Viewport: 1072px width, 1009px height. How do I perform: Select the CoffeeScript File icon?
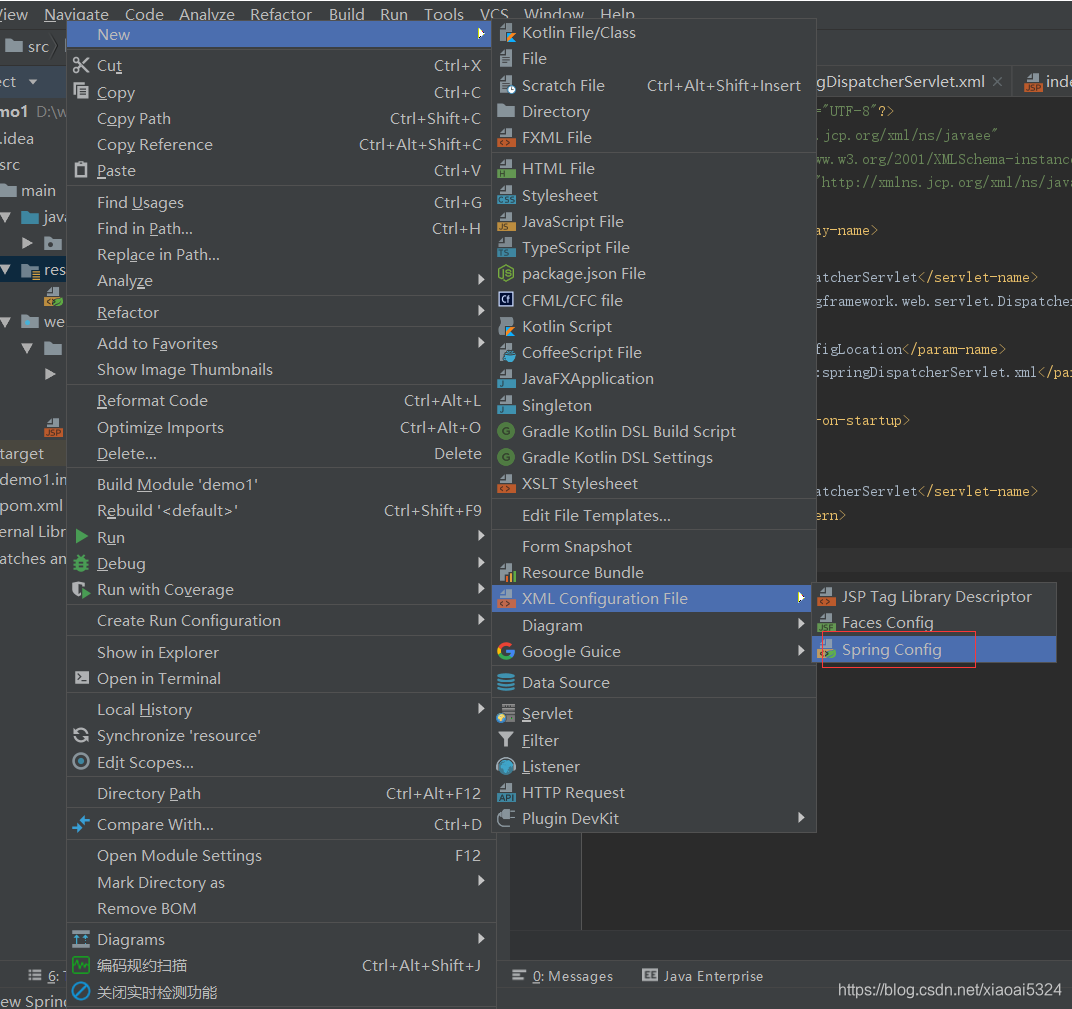pyautogui.click(x=507, y=353)
